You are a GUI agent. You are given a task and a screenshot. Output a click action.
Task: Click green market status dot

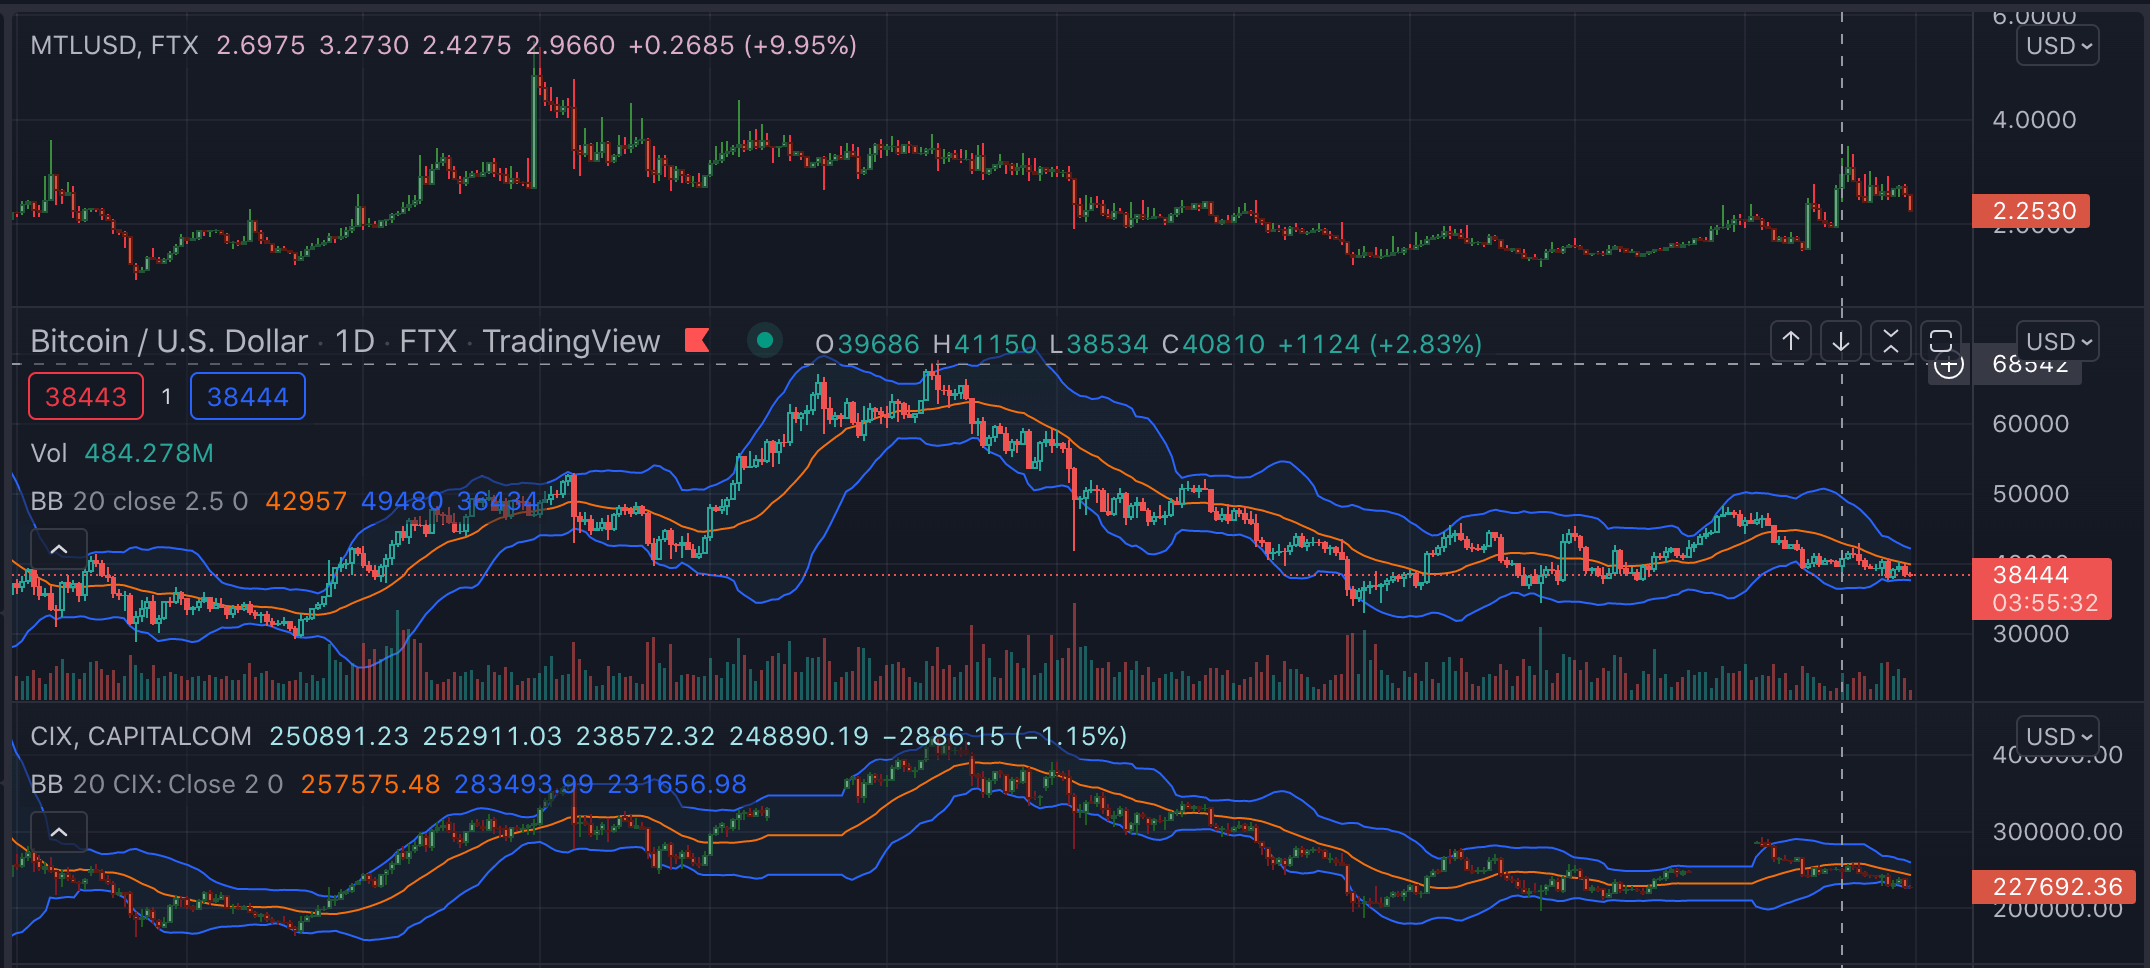tap(765, 341)
